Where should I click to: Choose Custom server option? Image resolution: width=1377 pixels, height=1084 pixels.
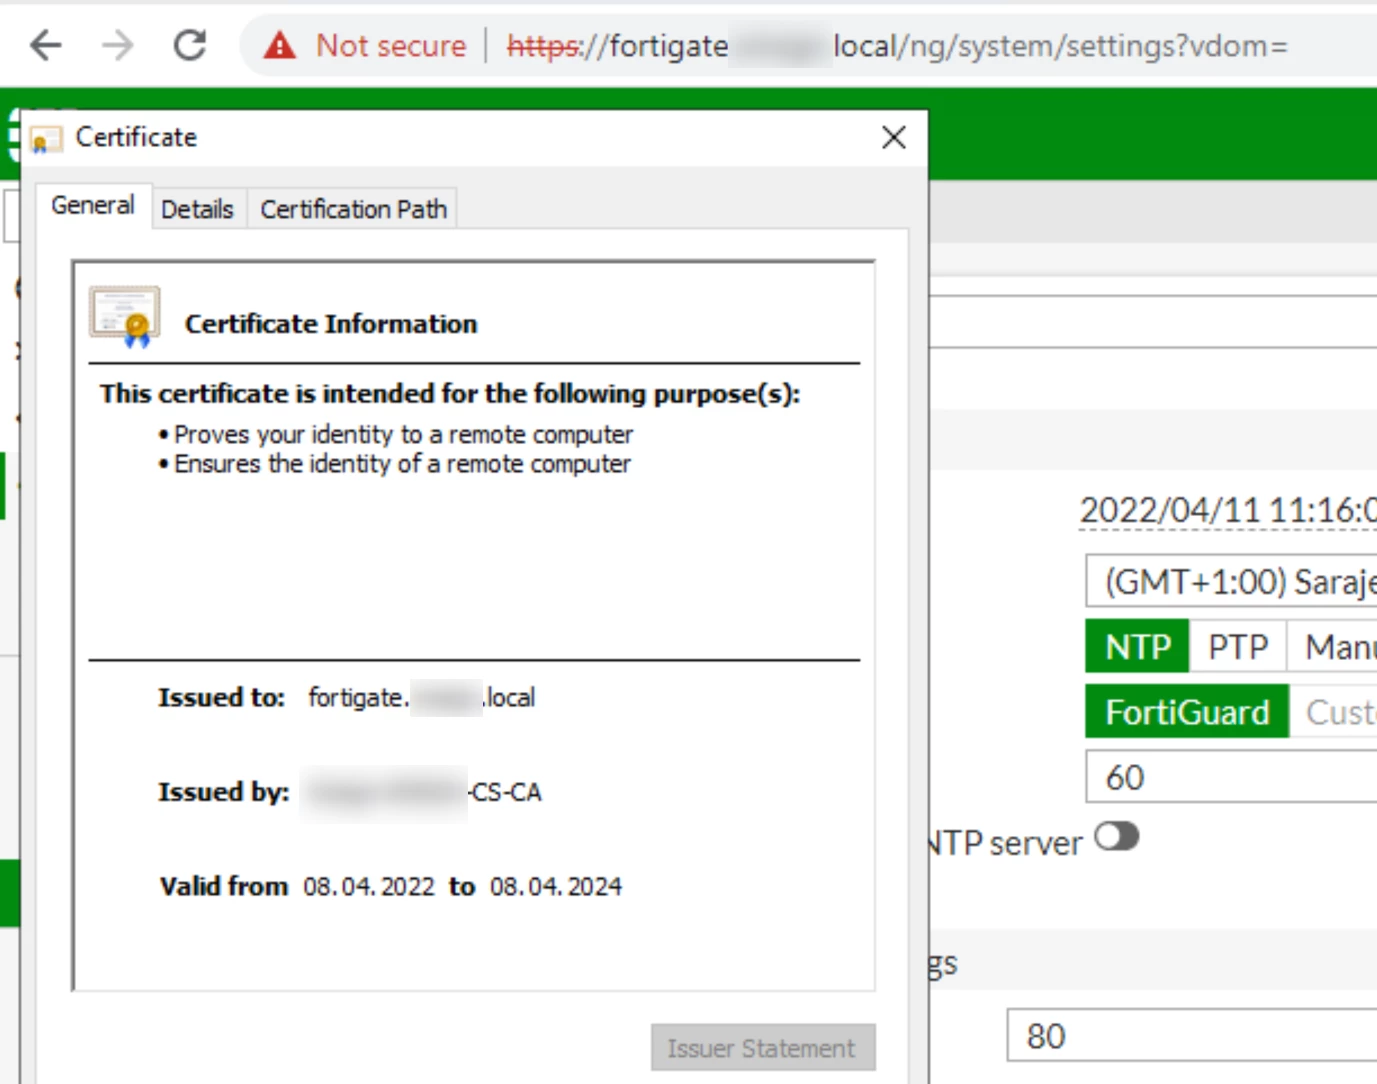[1333, 712]
